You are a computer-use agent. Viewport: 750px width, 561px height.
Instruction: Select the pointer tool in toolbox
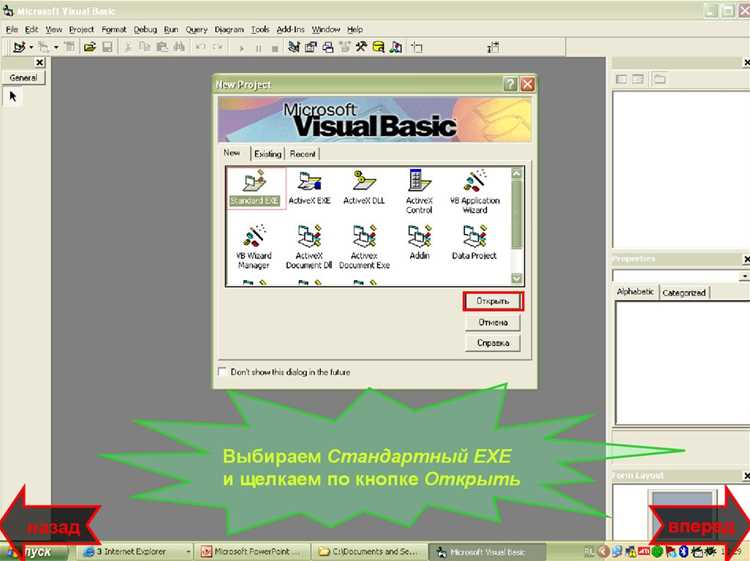tap(13, 97)
